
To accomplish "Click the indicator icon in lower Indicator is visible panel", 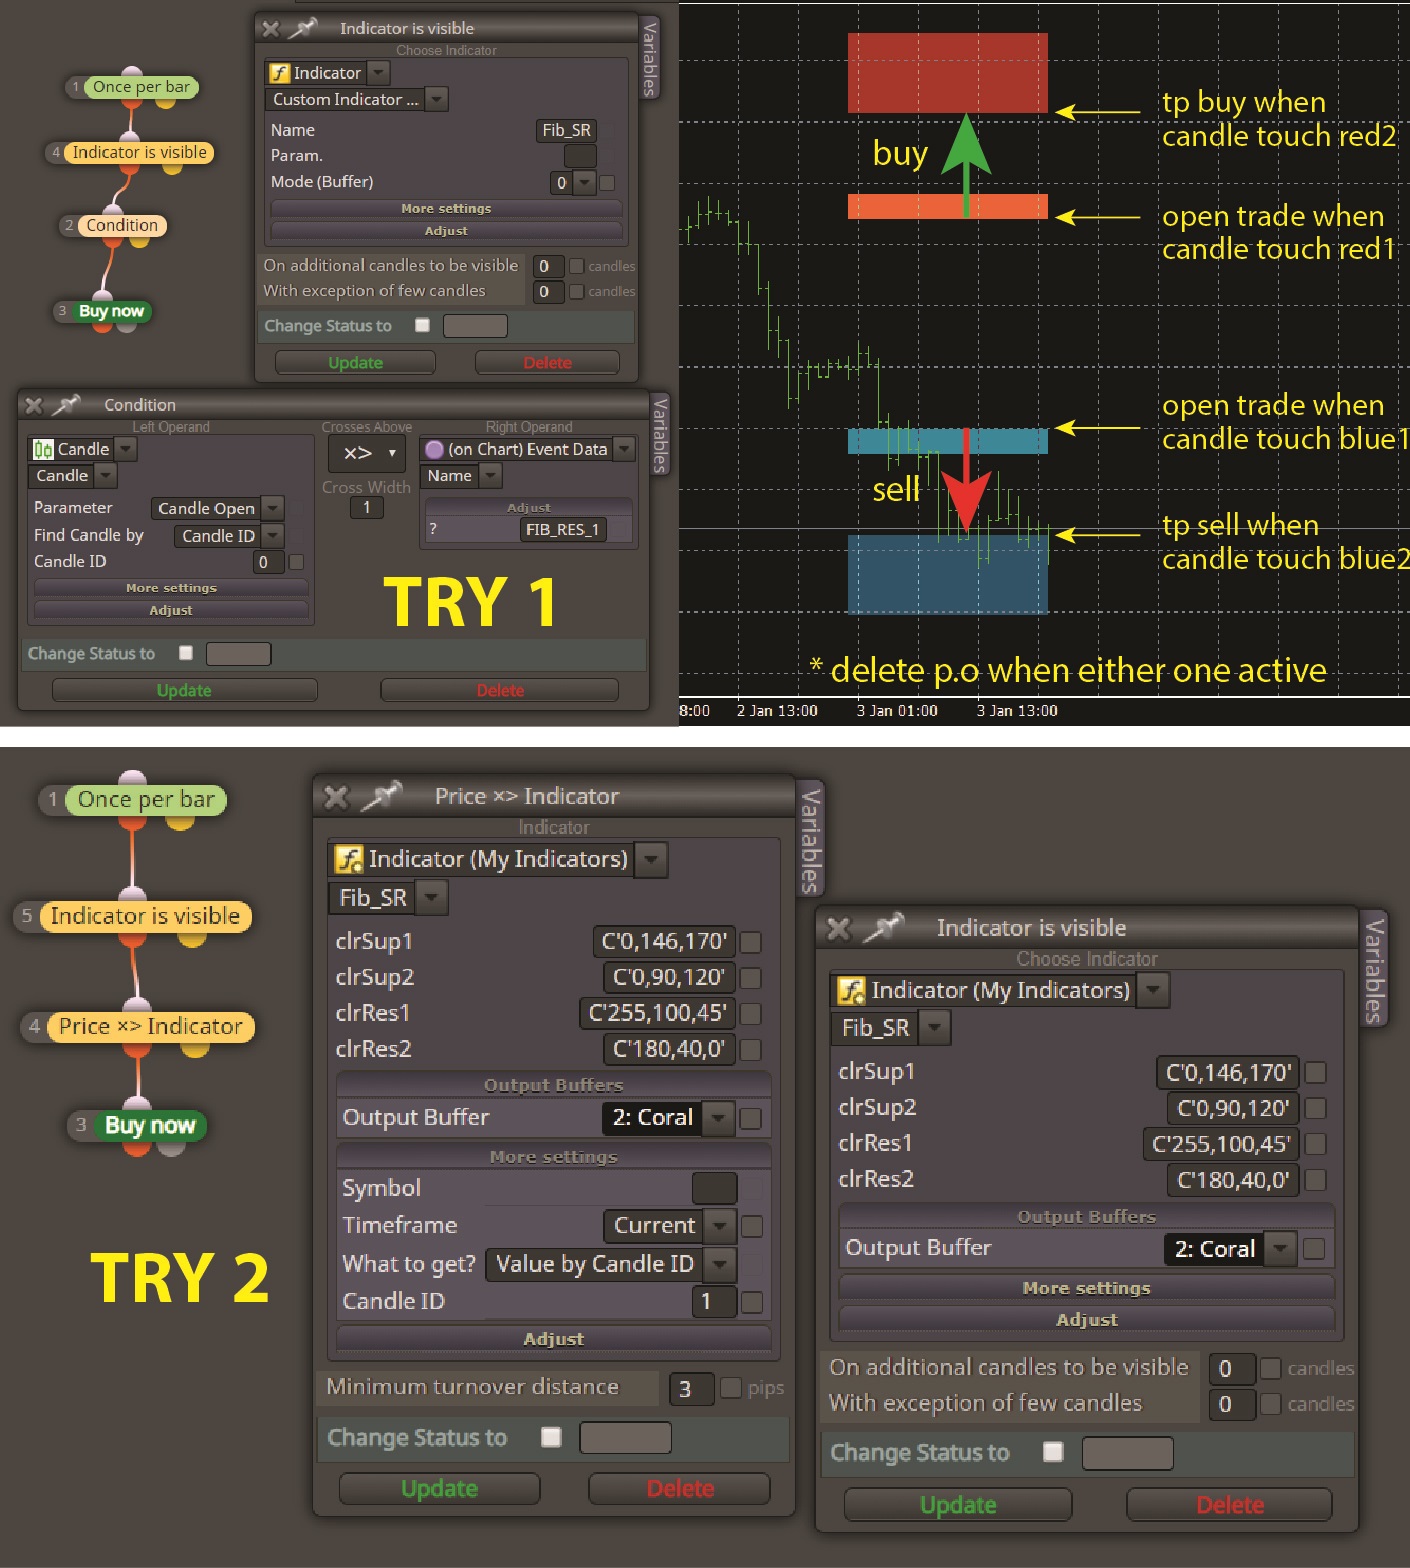I will (x=852, y=990).
